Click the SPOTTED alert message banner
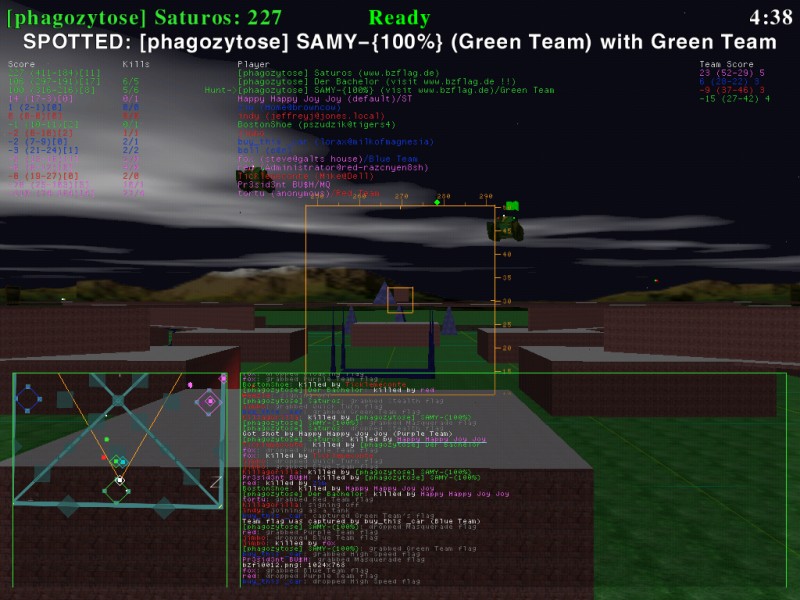The width and height of the screenshot is (800, 600). point(400,41)
